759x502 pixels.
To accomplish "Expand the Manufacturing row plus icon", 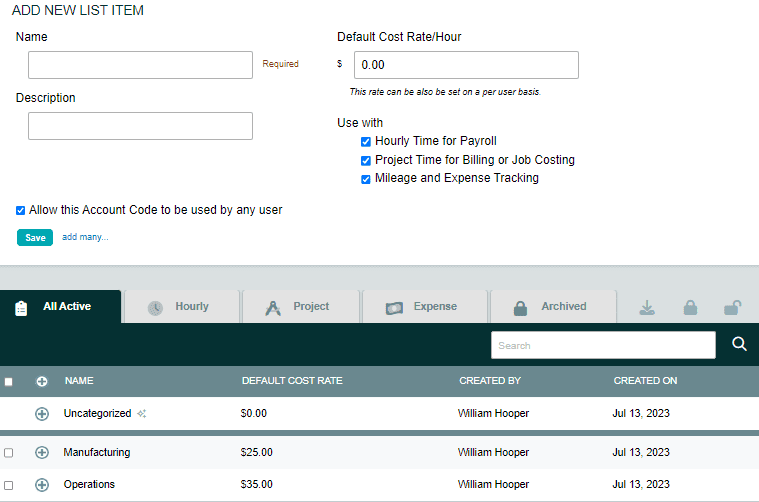I will click(42, 452).
